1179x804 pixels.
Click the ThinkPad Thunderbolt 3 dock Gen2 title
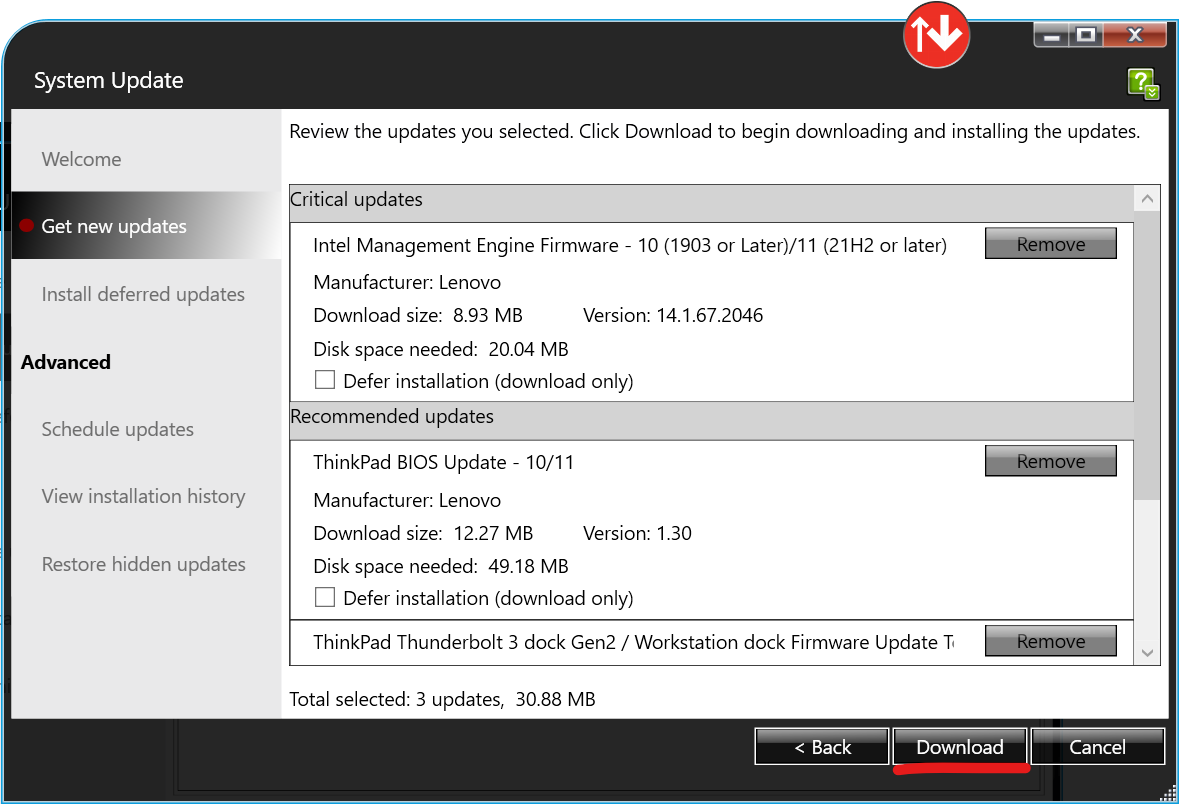coord(633,642)
